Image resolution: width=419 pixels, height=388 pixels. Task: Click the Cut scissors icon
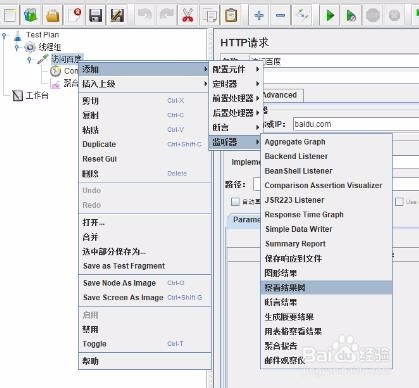(188, 15)
